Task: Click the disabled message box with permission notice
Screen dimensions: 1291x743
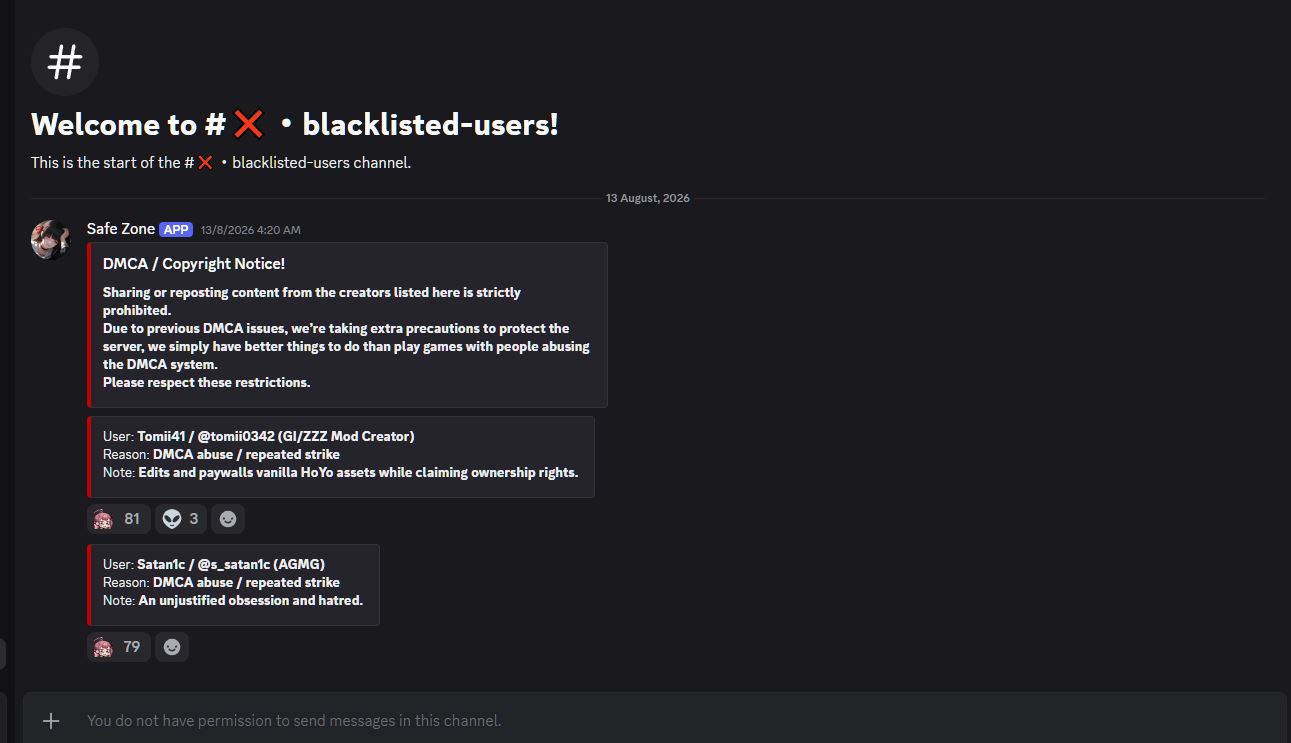Action: tap(654, 720)
